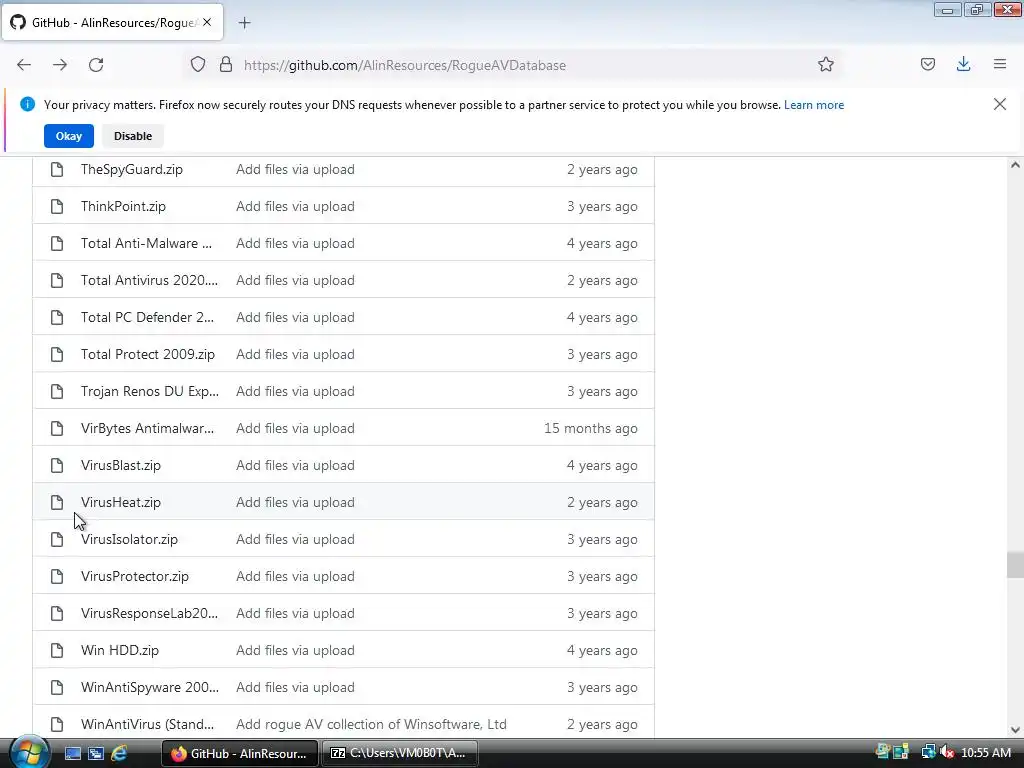This screenshot has width=1024, height=768.
Task: Click Switch between windows icon
Action: (96, 754)
